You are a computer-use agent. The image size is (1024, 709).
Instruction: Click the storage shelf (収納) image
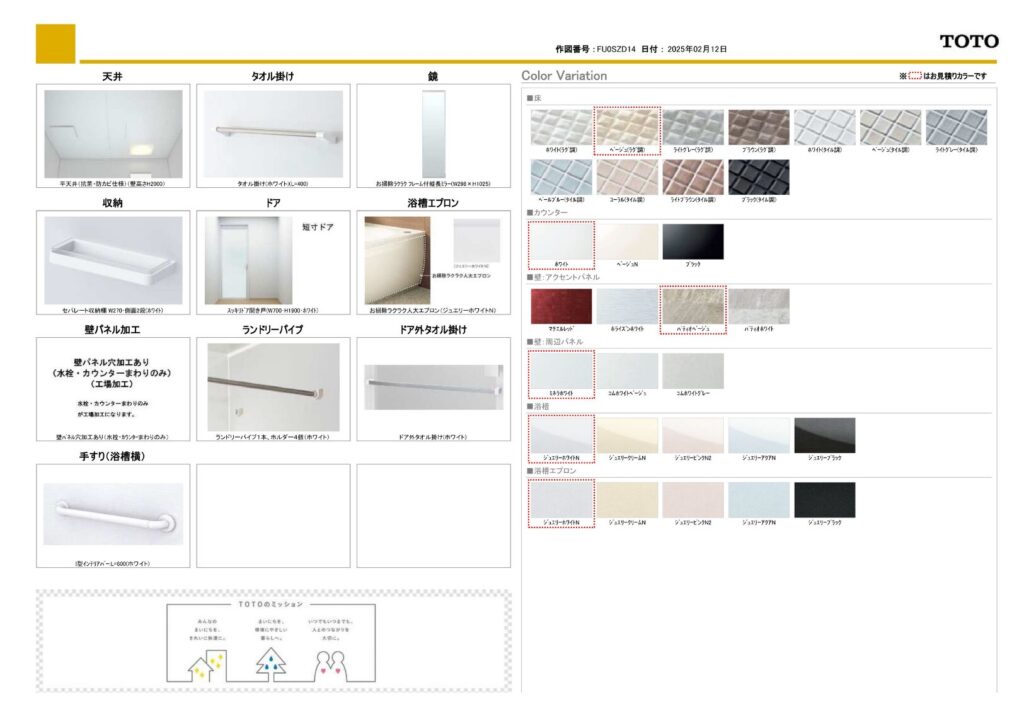[x=113, y=260]
